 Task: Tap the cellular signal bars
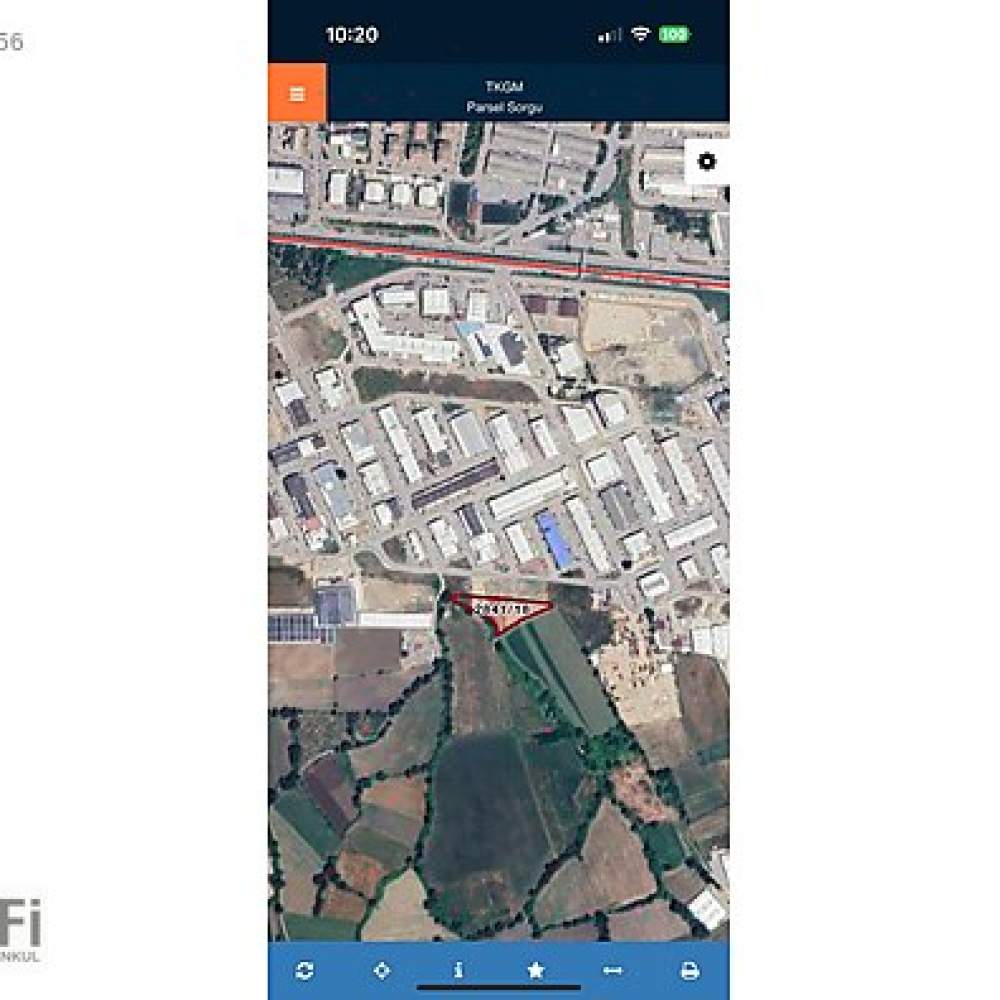pos(609,35)
